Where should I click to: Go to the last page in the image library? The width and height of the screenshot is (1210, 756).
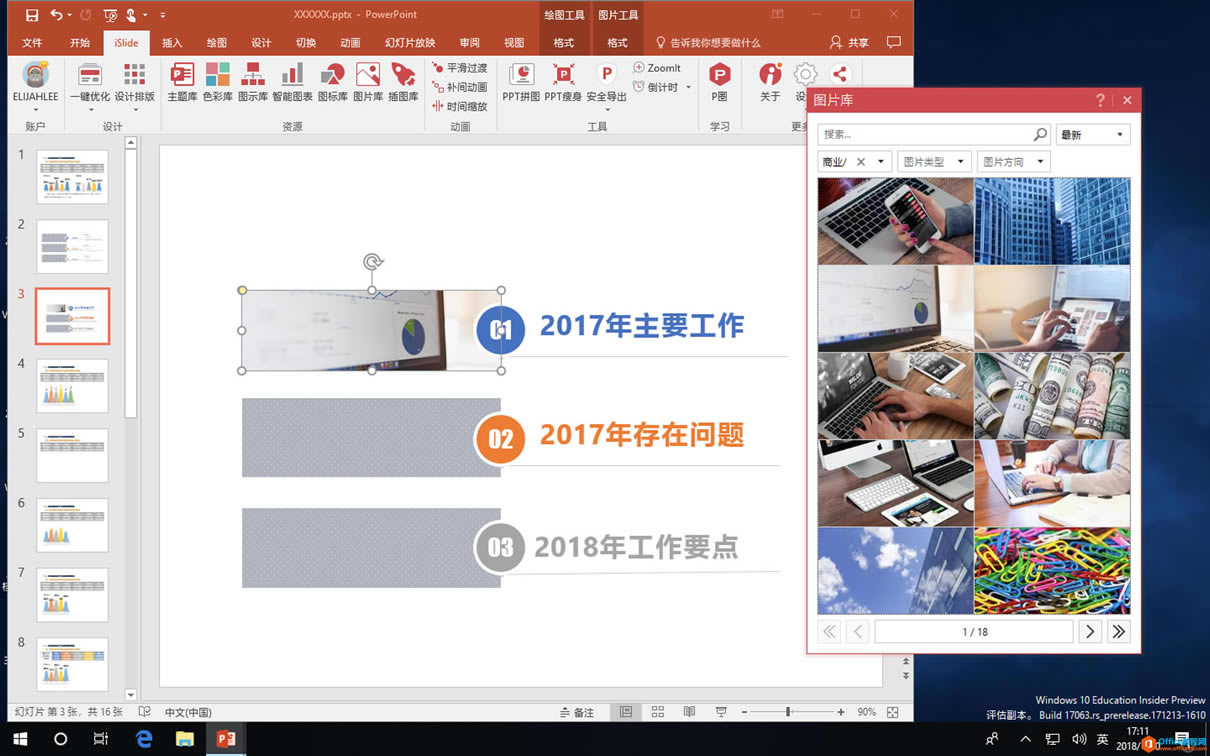click(x=1118, y=631)
